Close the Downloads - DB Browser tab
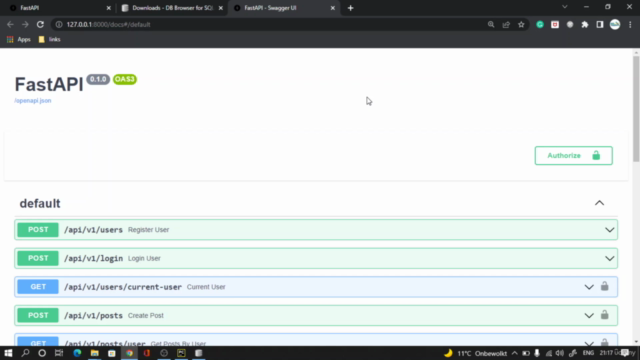Image resolution: width=640 pixels, height=360 pixels. 221,8
